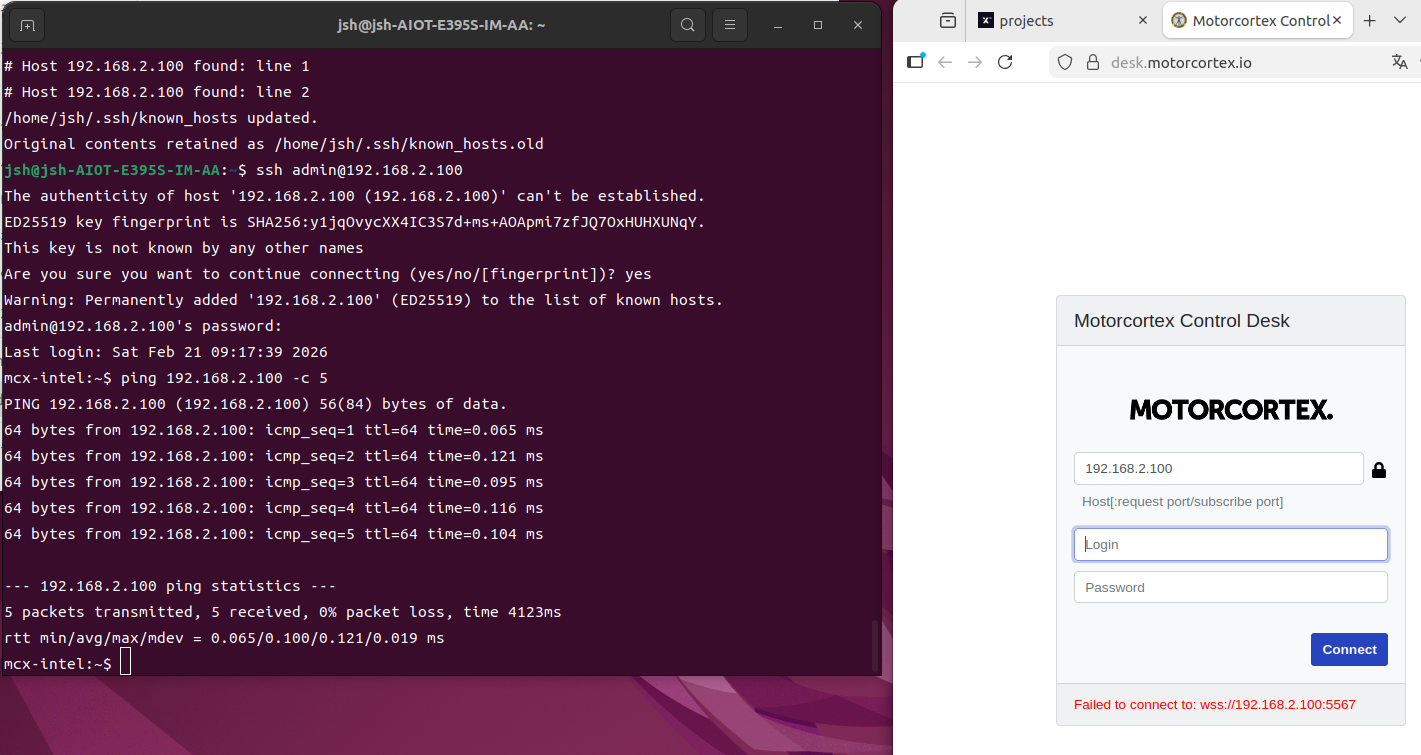Expand the list all tabs chevron
The height and width of the screenshot is (755, 1421).
[x=1400, y=20]
